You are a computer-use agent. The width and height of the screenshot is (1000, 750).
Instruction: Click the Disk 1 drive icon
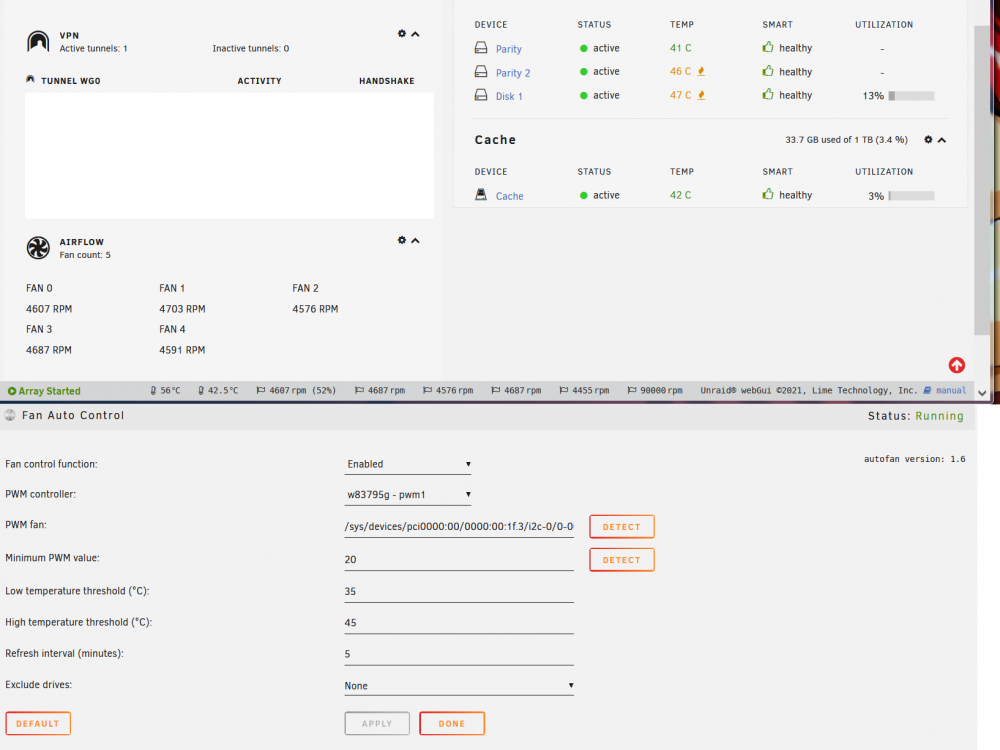pyautogui.click(x=481, y=95)
